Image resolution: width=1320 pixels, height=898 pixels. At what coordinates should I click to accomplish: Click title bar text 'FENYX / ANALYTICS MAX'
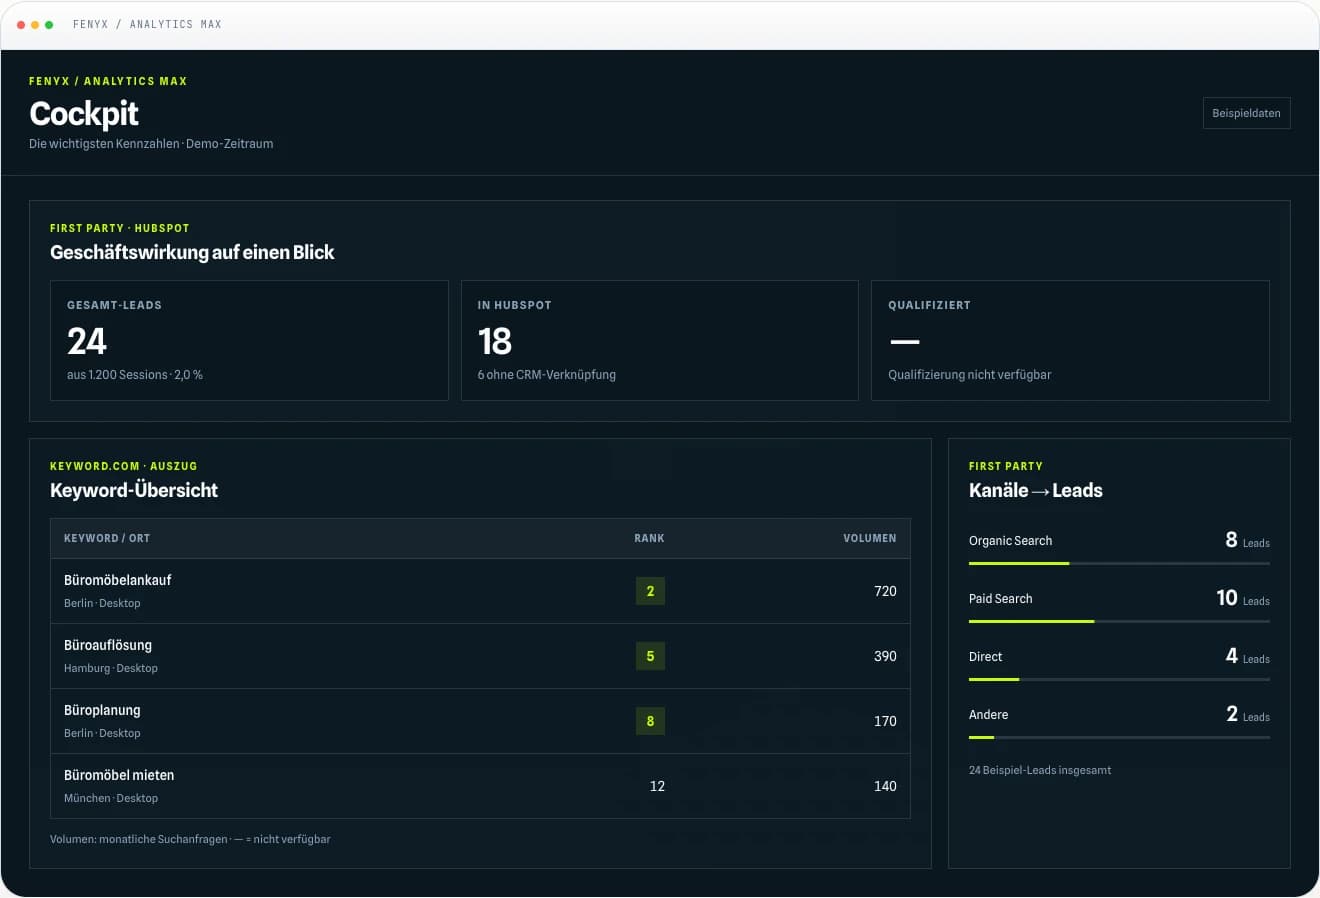(147, 24)
